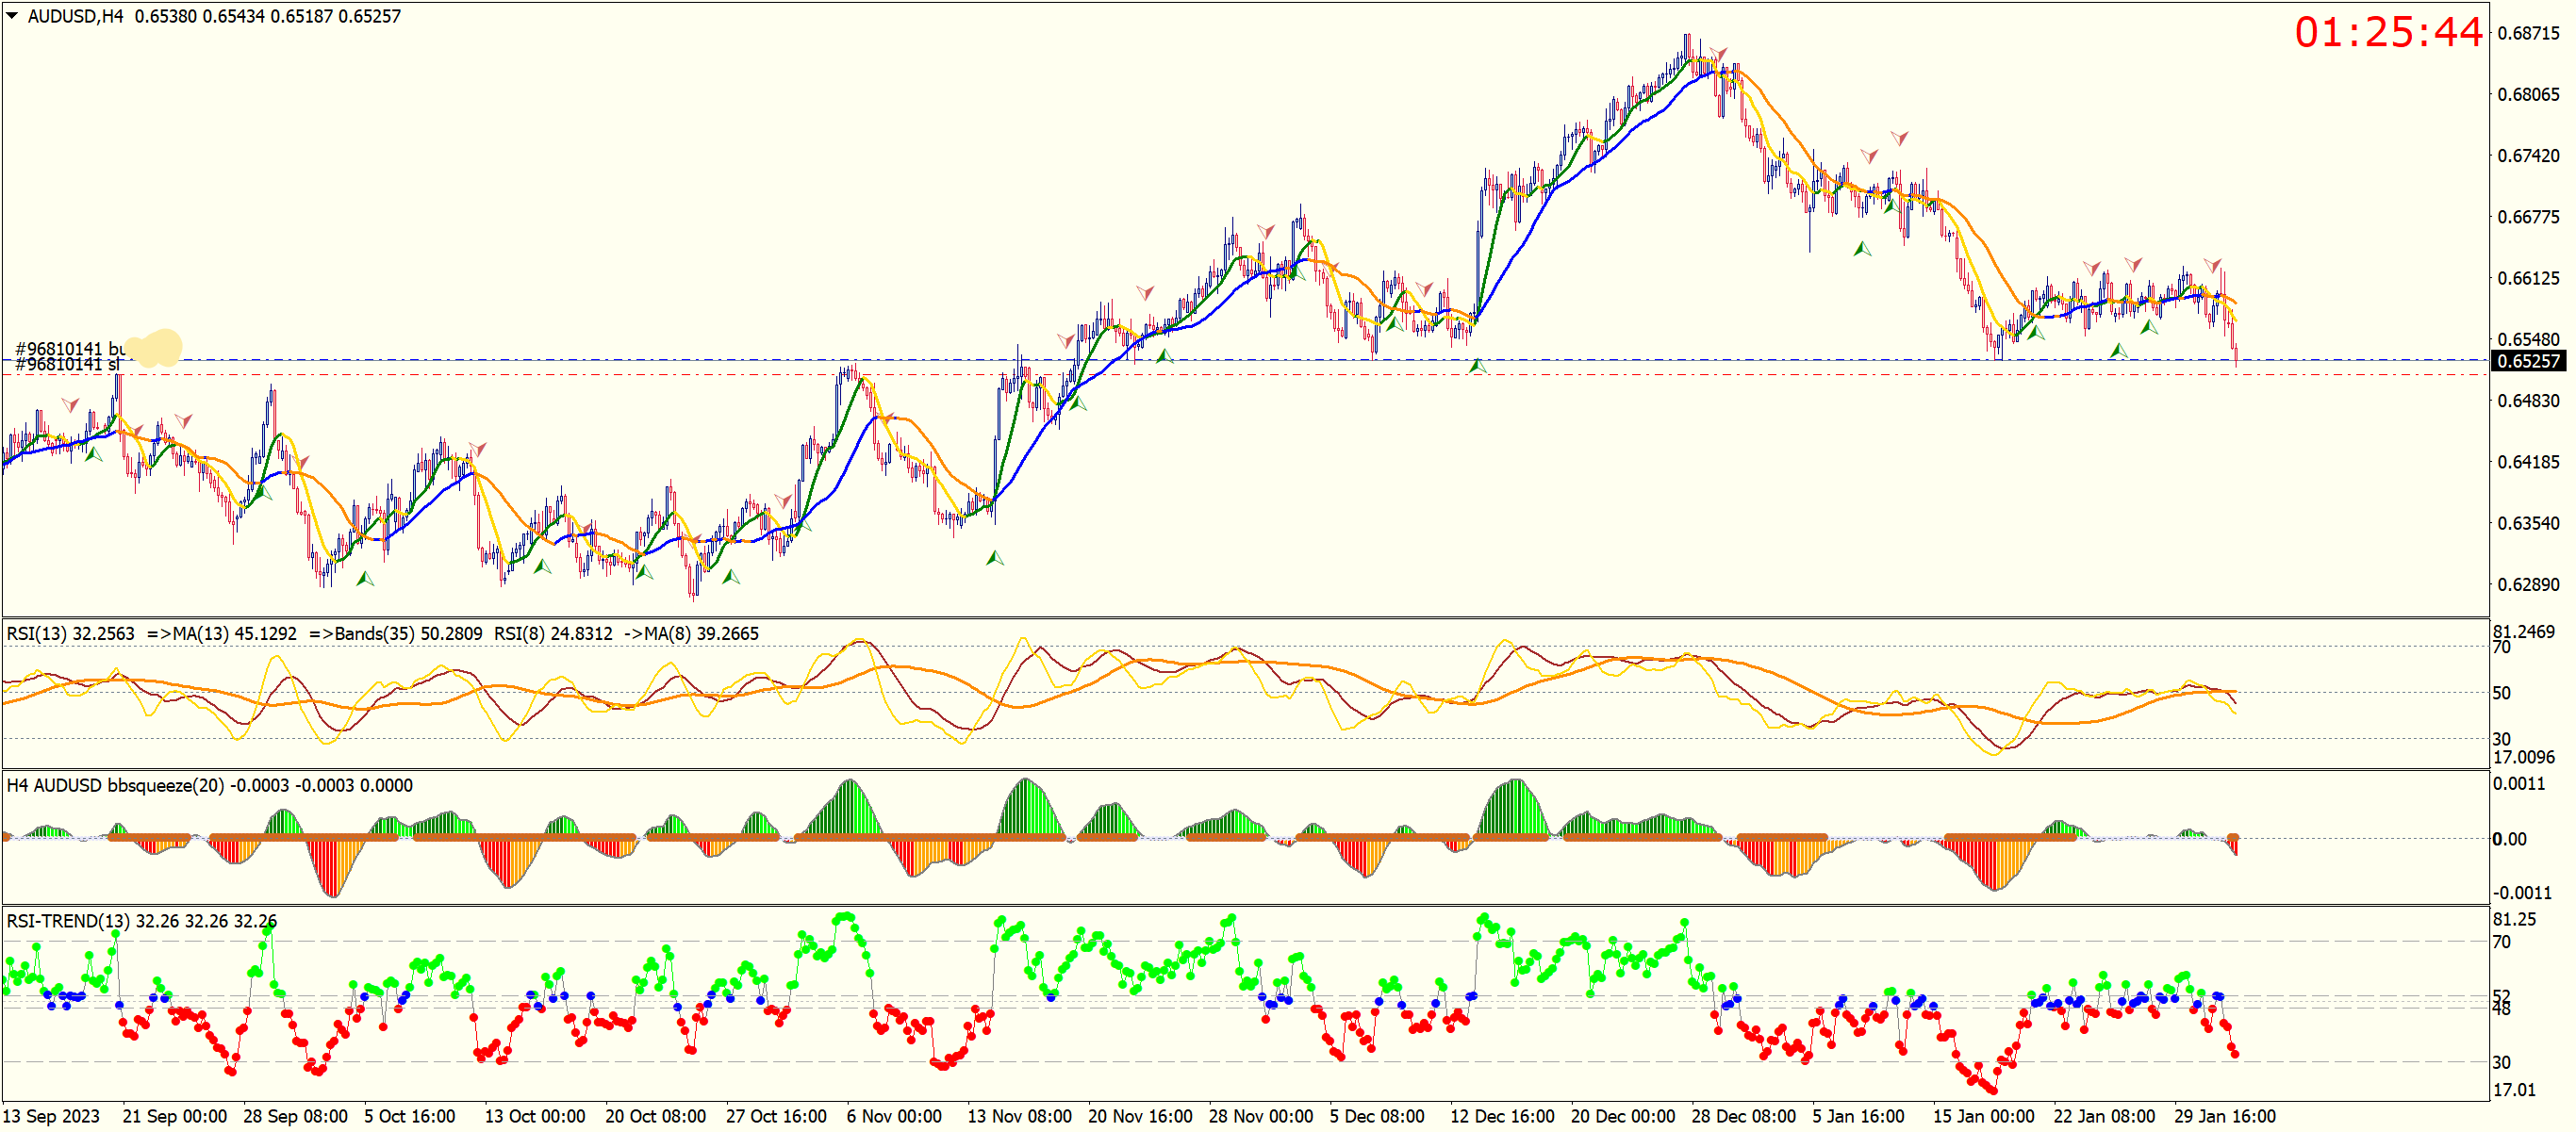Image resolution: width=2576 pixels, height=1132 pixels.
Task: Click the leftmost red sell arrow above September candles
Action: tap(70, 405)
